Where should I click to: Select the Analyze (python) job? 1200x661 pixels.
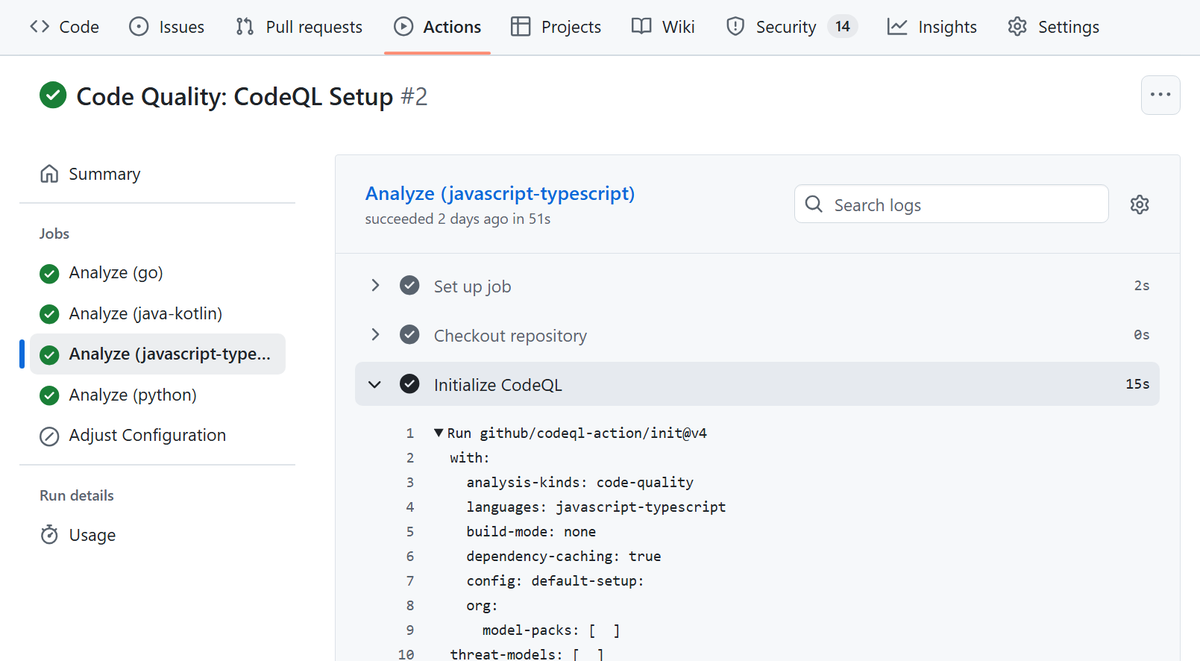pos(132,395)
